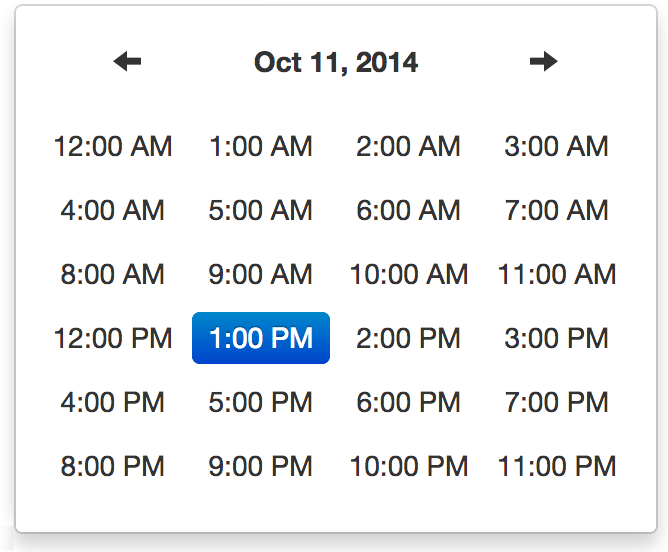Viewport: 668px width, 552px height.
Task: Pick the 6:00 AM slot
Action: [409, 210]
